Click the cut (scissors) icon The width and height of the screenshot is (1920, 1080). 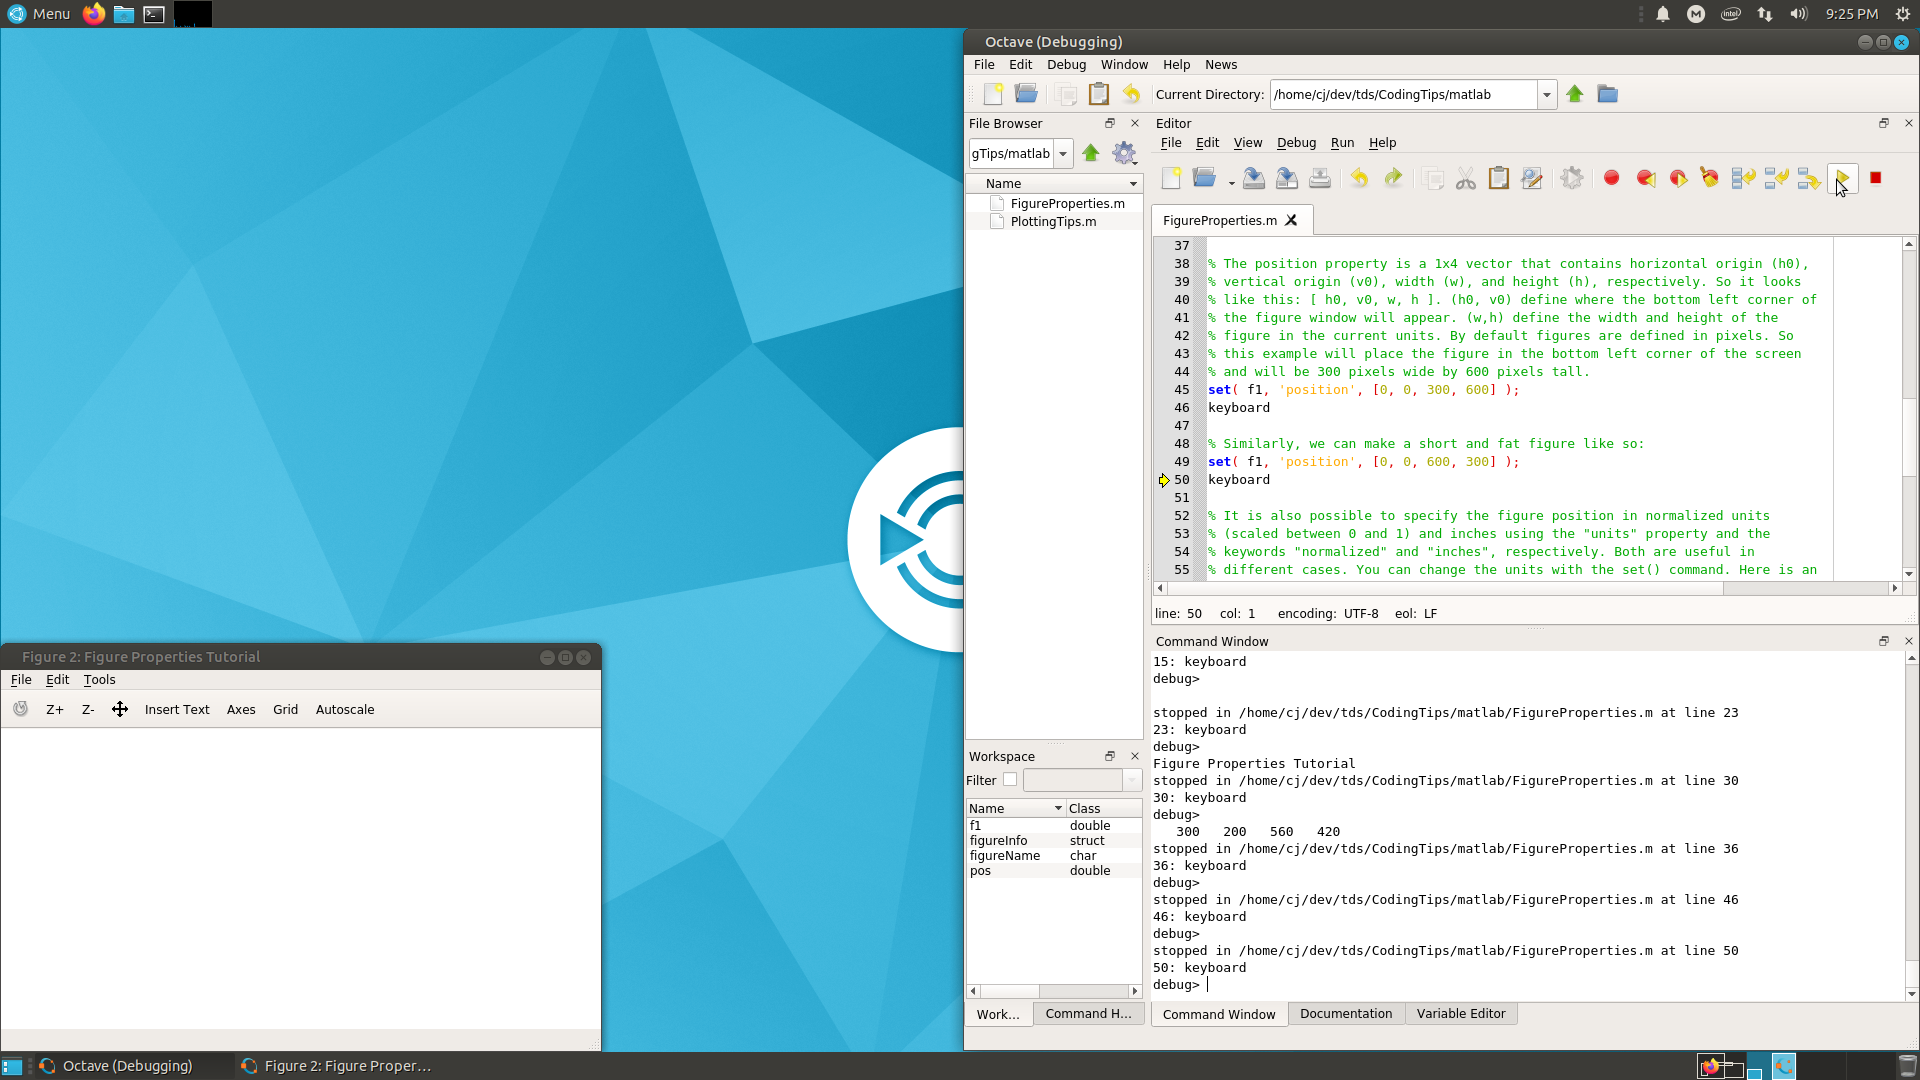[1465, 178]
